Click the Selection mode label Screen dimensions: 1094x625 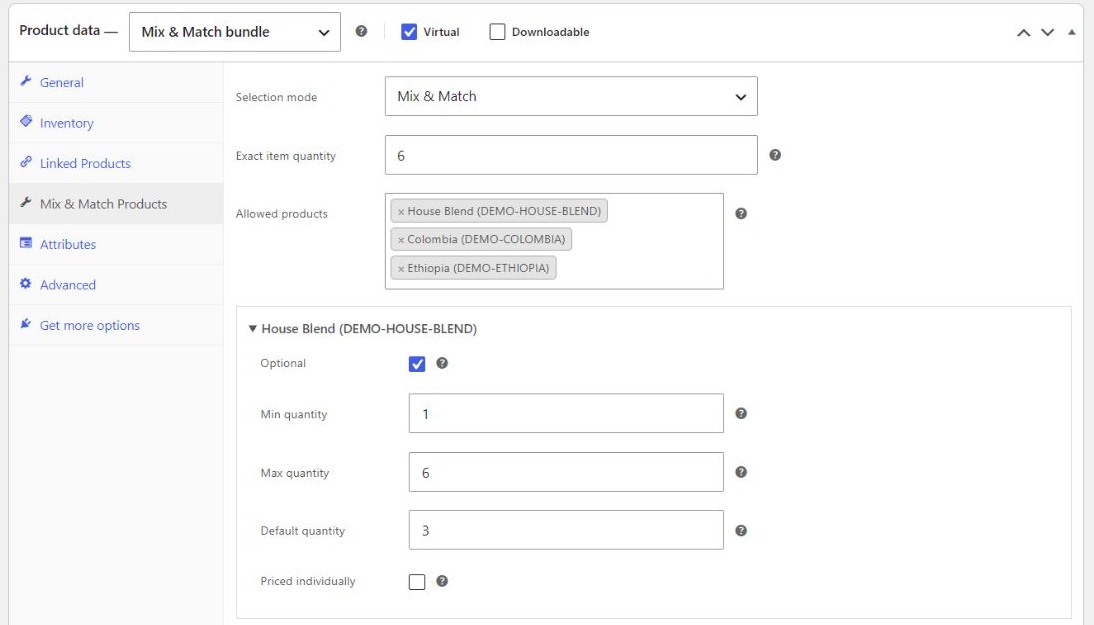click(276, 97)
